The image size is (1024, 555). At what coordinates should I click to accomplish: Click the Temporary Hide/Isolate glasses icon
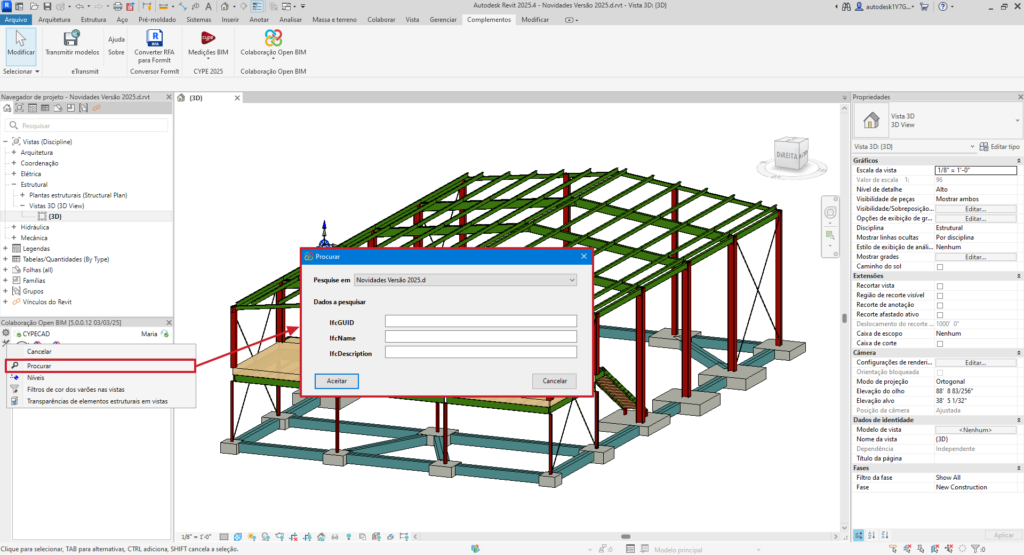335,537
